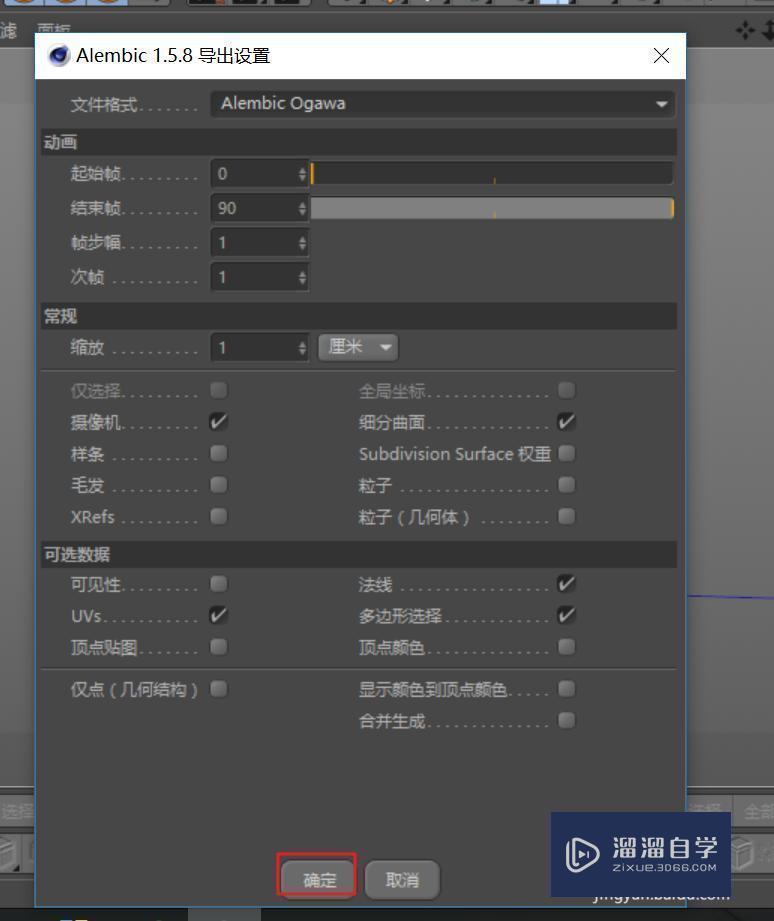Click the 起始帧 slider track

tap(492, 174)
